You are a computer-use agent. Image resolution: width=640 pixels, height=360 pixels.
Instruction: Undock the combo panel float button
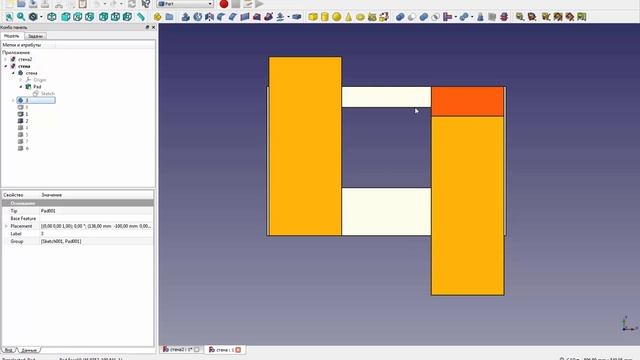click(x=147, y=27)
